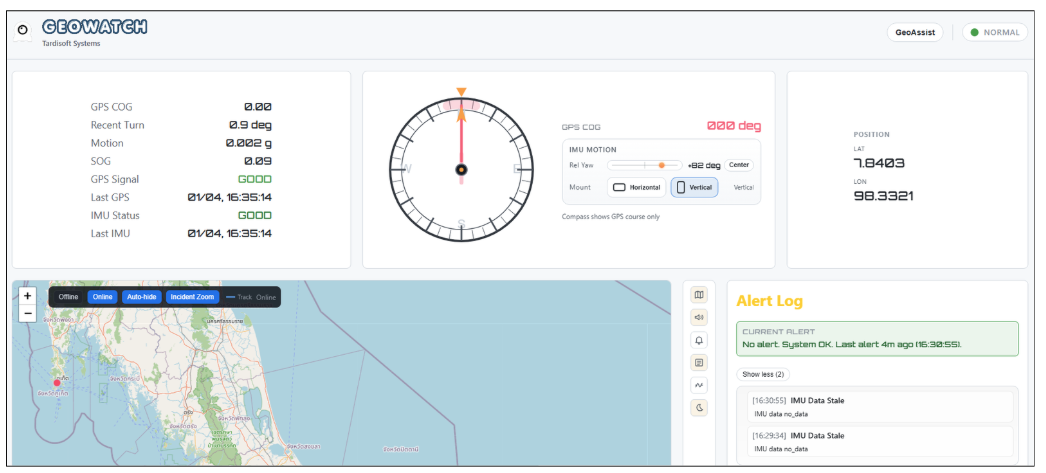Screen dimensions: 1046x473
Task: Click the +82 deg Rel Yaw value
Action: pyautogui.click(x=704, y=165)
